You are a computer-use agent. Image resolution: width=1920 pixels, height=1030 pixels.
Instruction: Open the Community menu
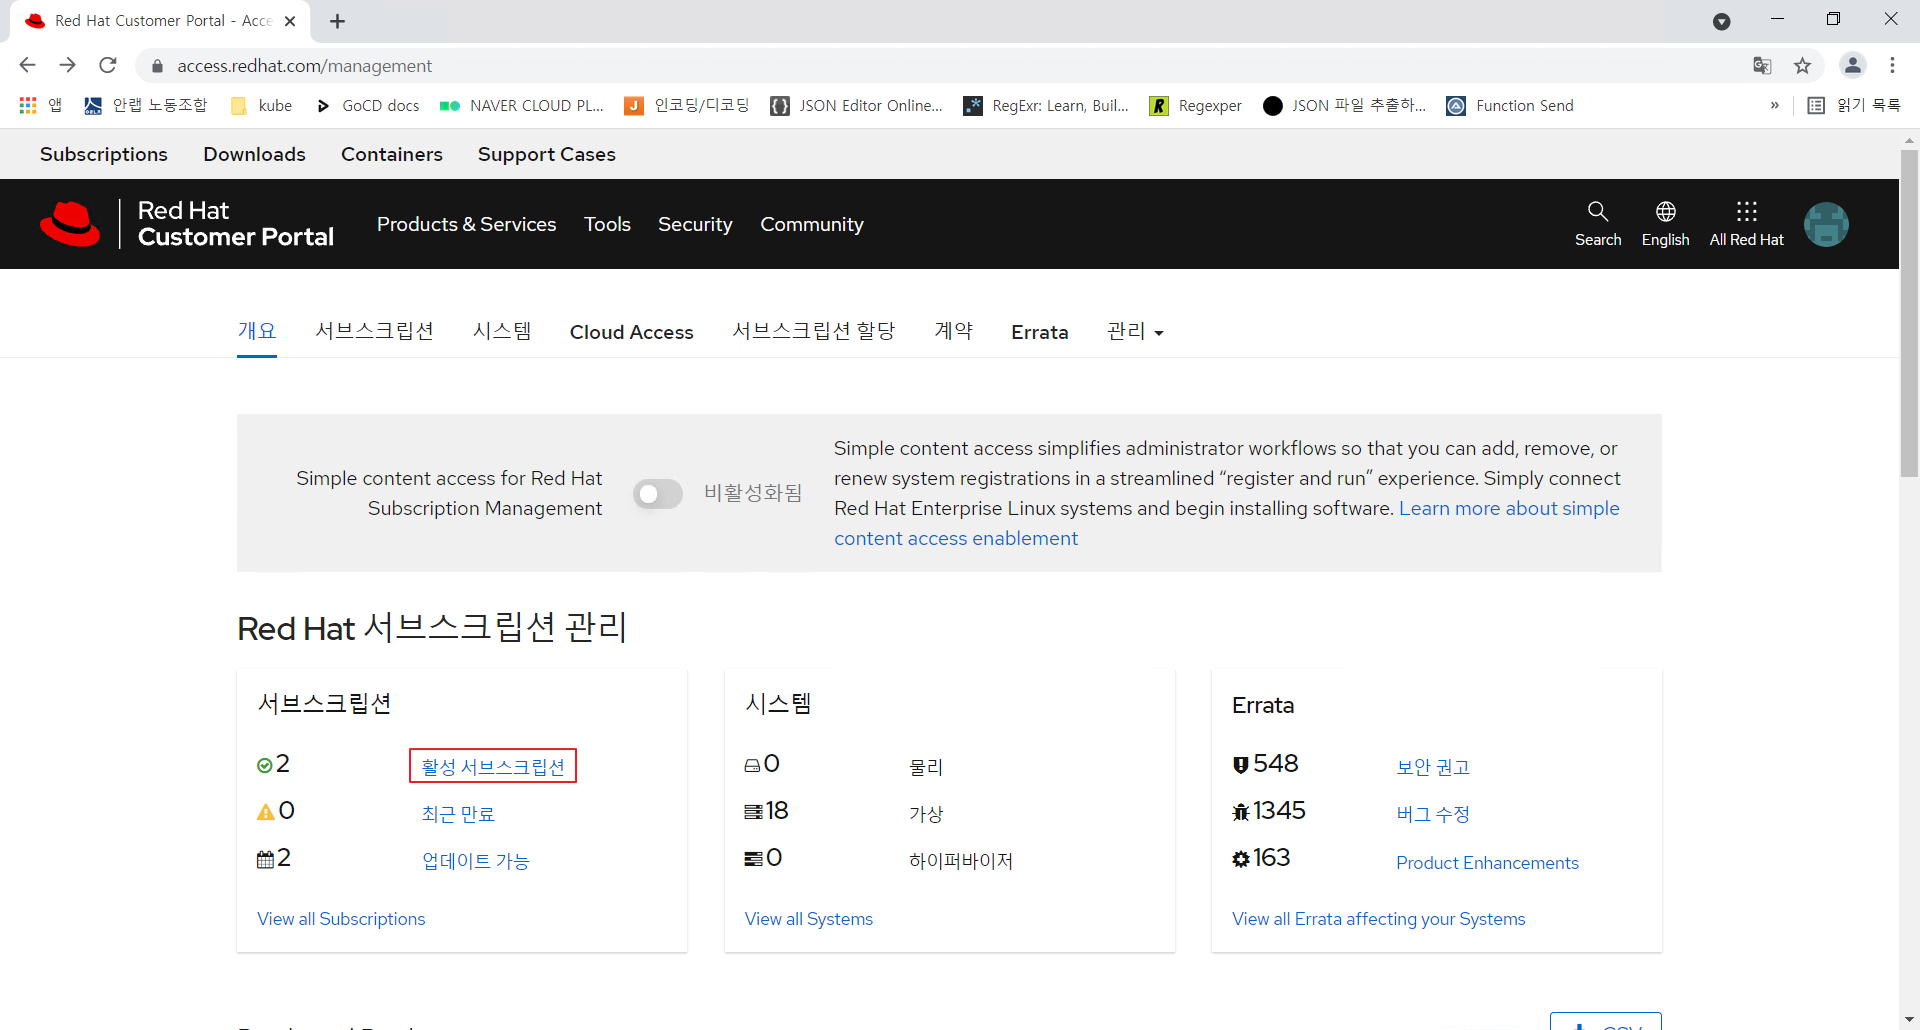point(812,224)
